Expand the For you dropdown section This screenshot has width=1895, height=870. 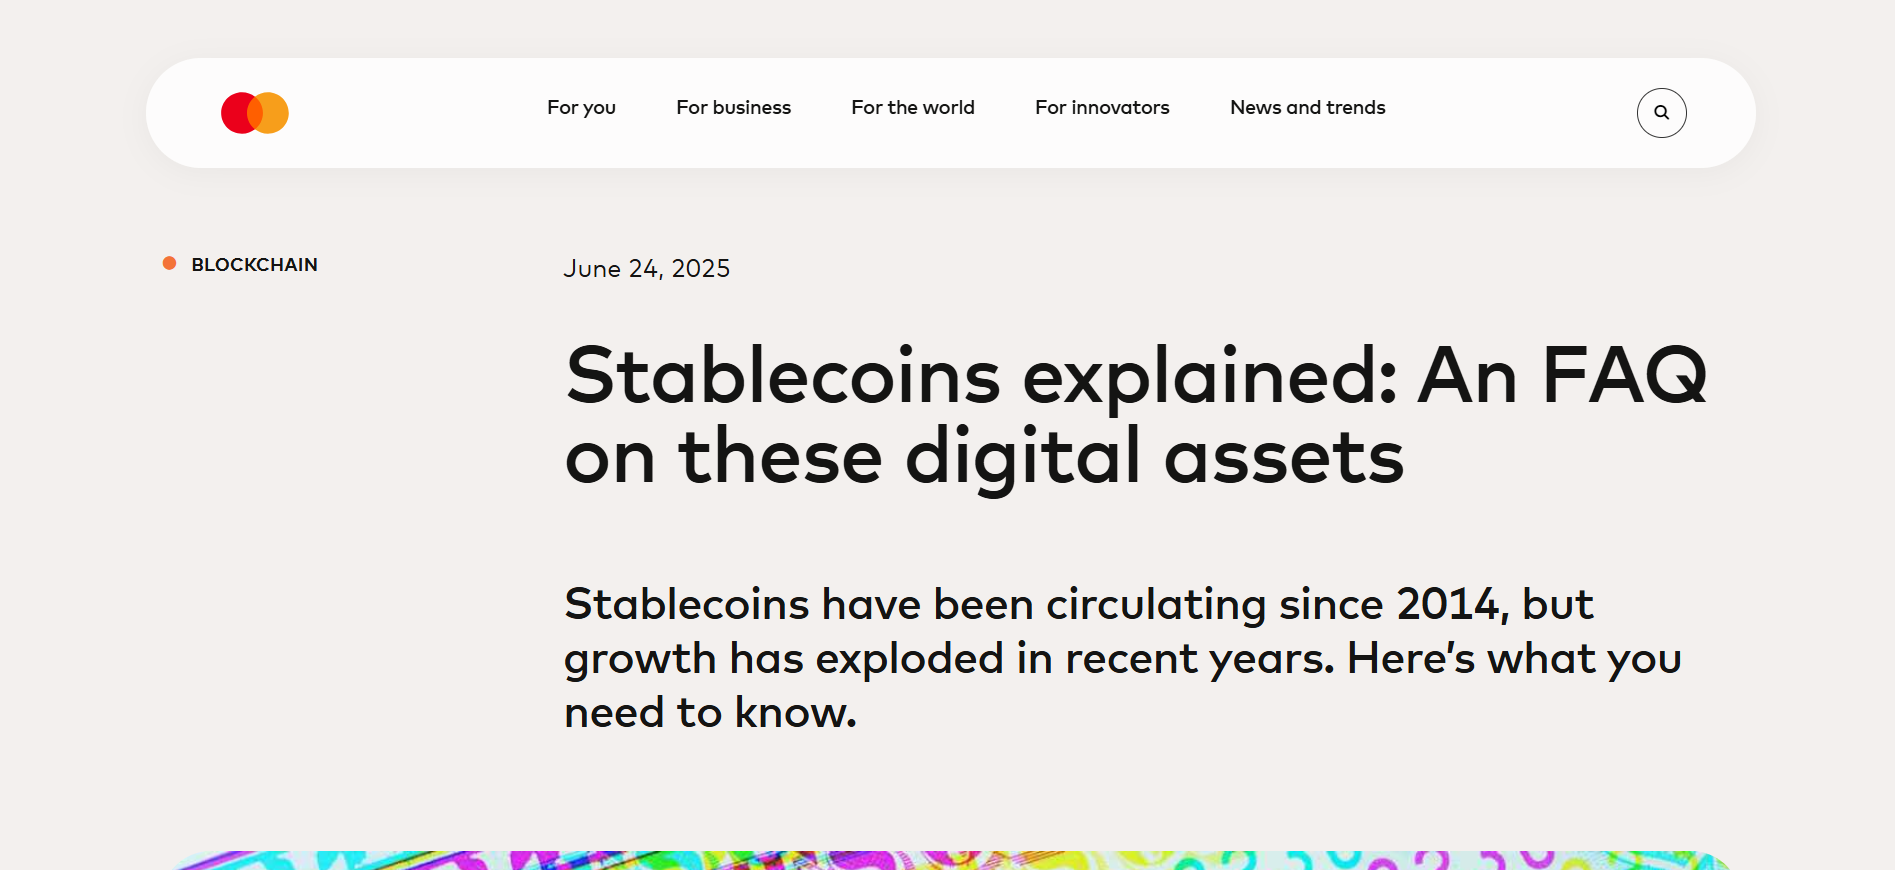click(581, 107)
